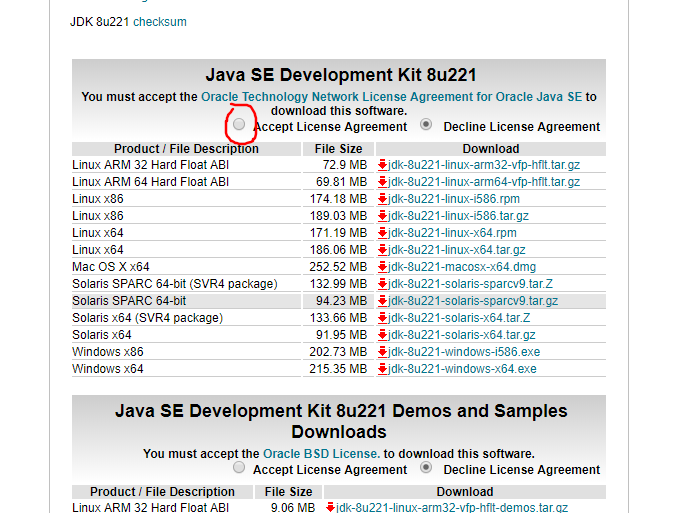Image resolution: width=683 pixels, height=513 pixels.
Task: Click the 'Mac OS X x64' description cell
Action: (x=186, y=267)
